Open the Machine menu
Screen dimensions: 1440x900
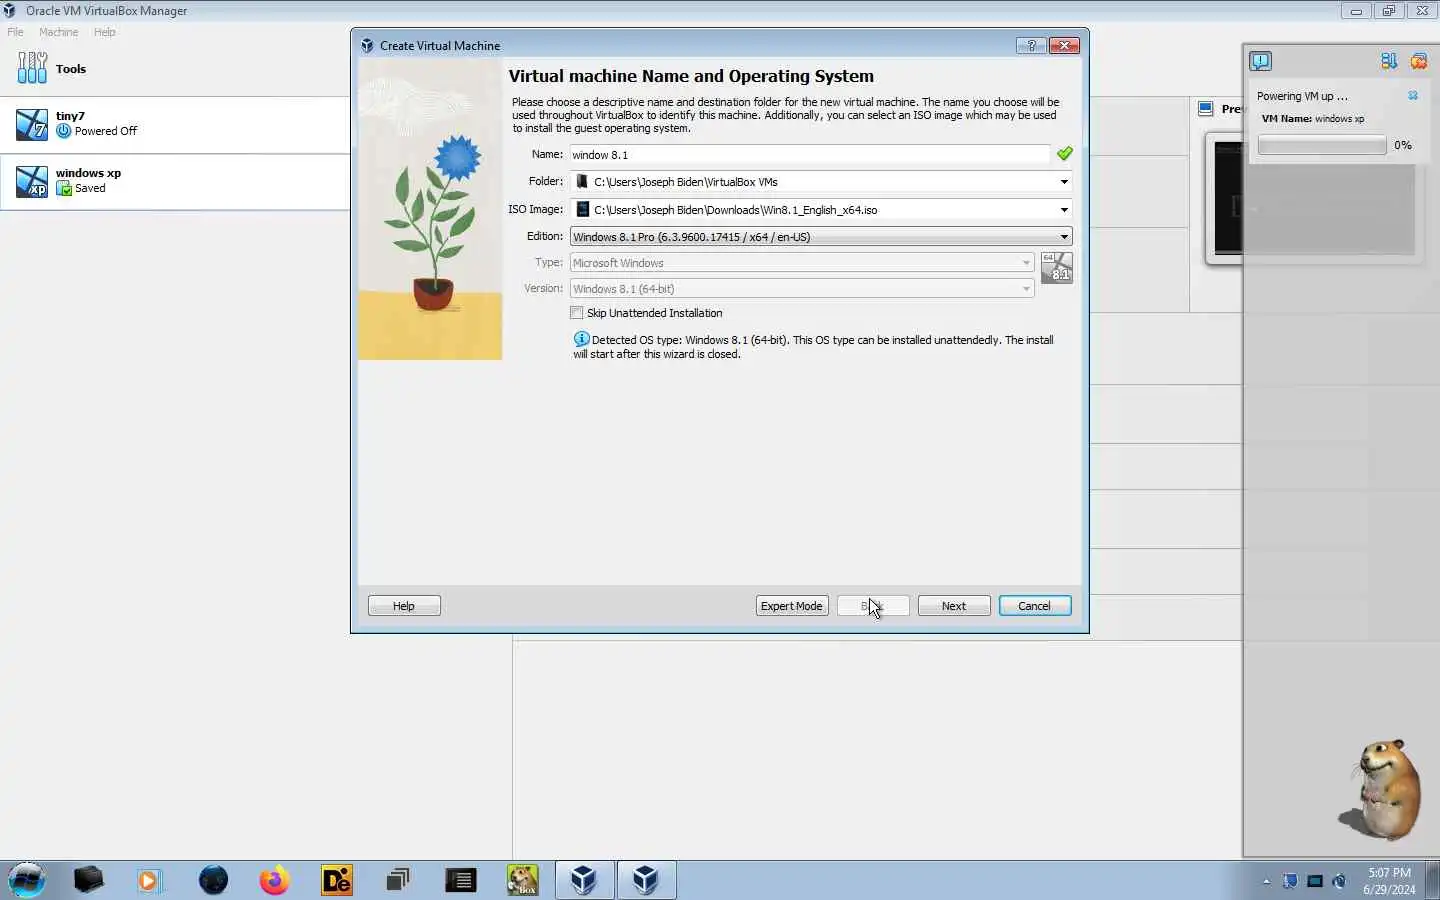(58, 32)
